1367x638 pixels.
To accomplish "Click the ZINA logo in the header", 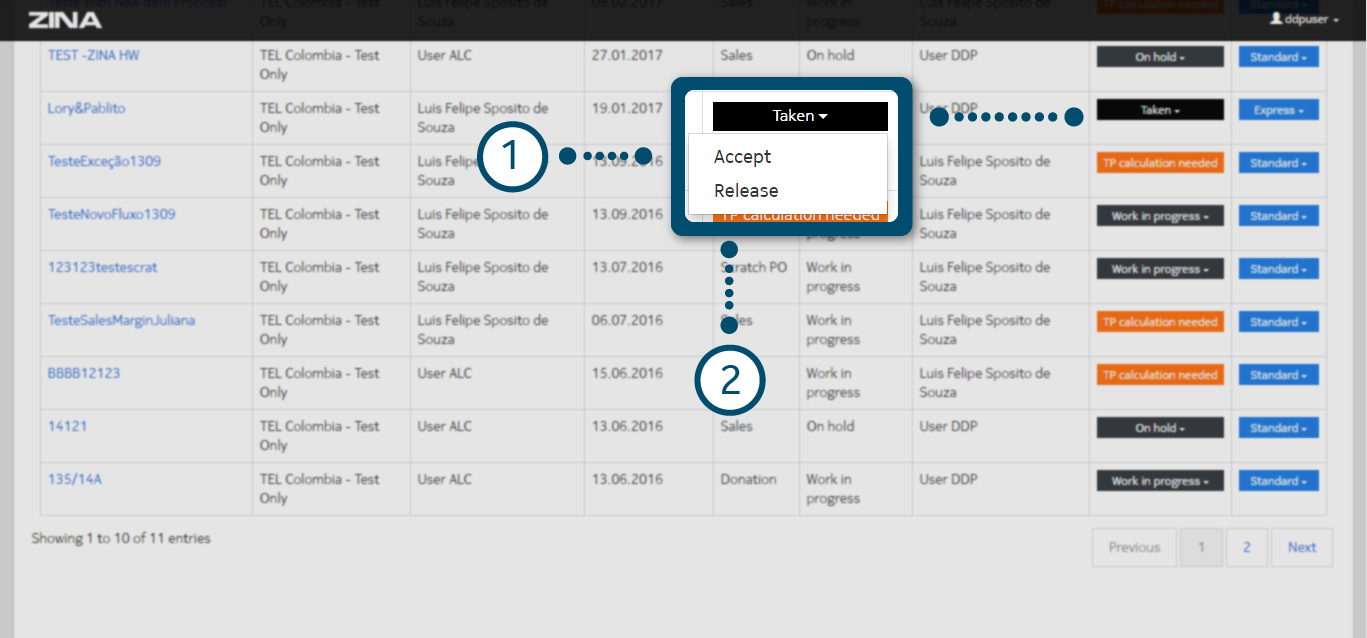I will 65,20.
